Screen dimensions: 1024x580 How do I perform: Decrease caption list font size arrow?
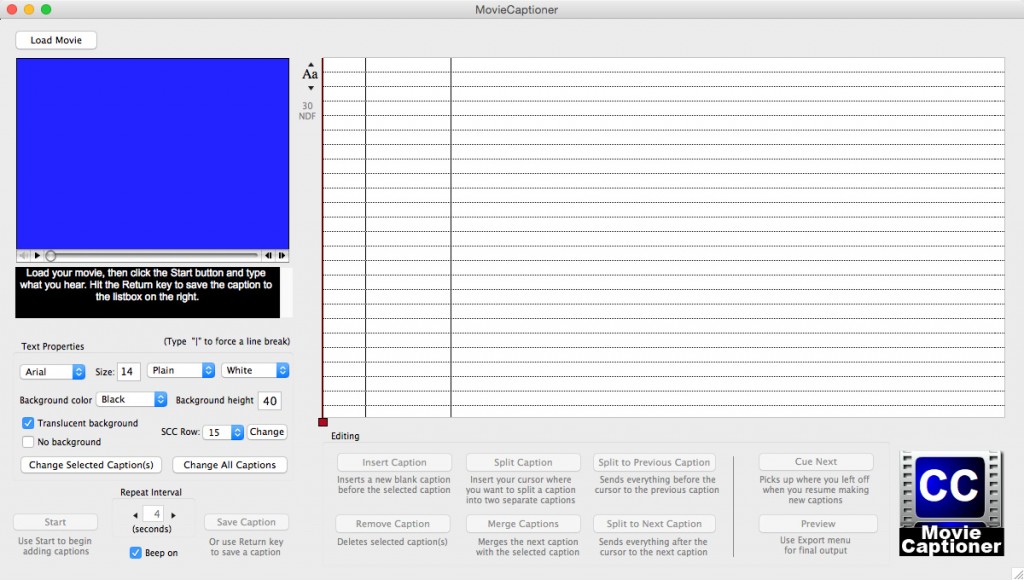311,88
